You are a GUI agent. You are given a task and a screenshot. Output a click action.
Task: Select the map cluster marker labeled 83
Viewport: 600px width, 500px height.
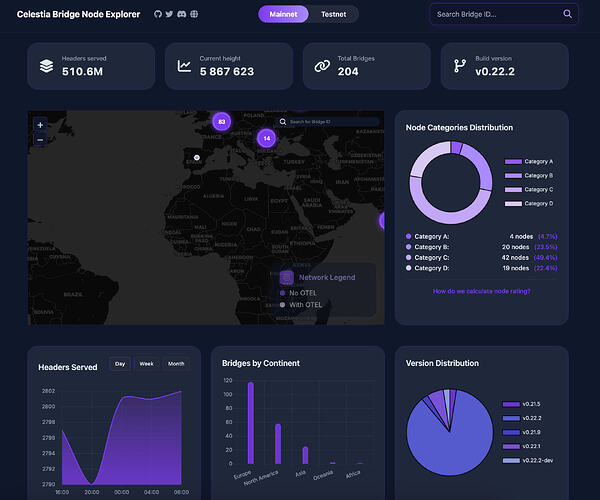[222, 122]
